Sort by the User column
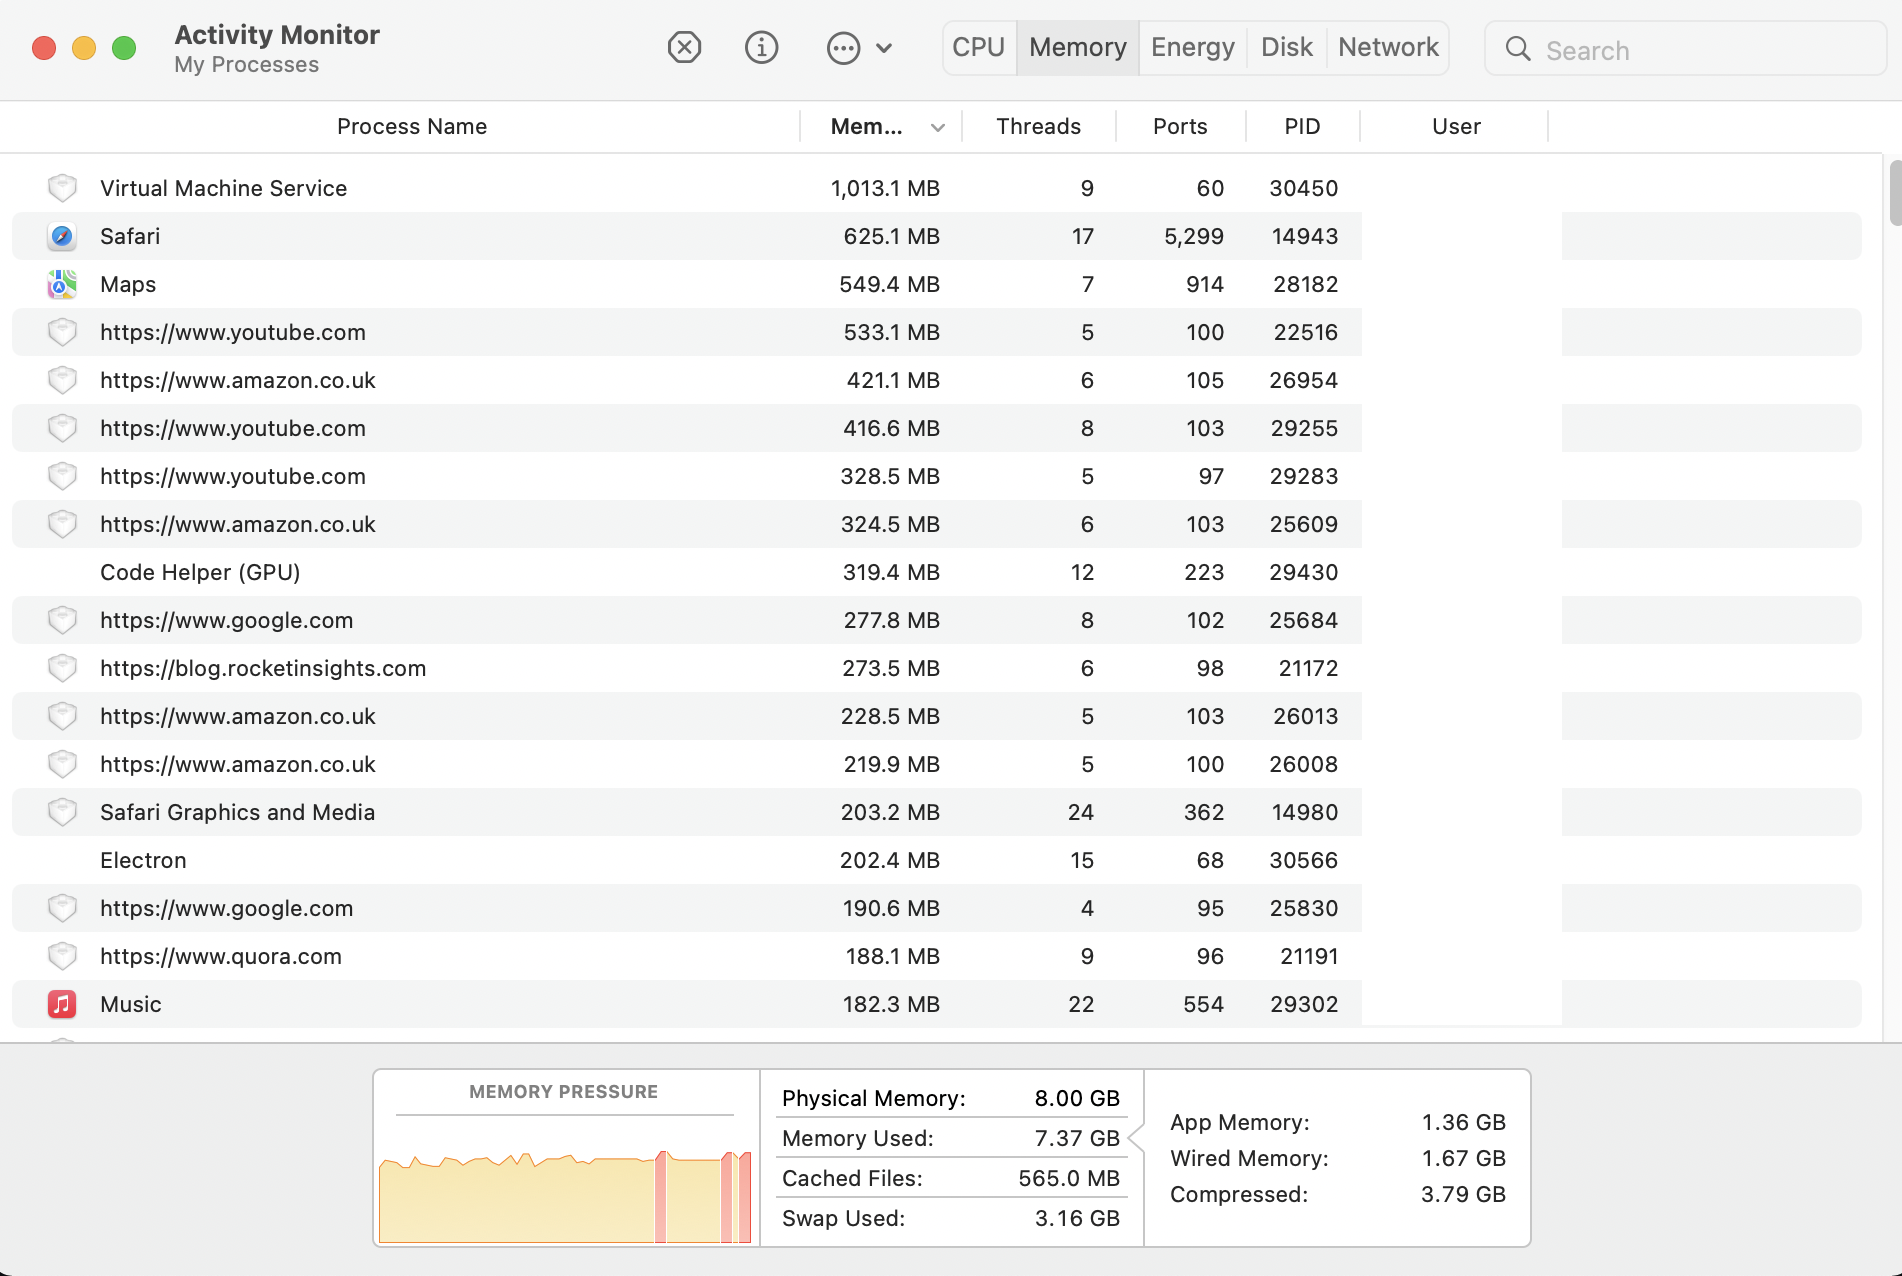 pyautogui.click(x=1456, y=126)
